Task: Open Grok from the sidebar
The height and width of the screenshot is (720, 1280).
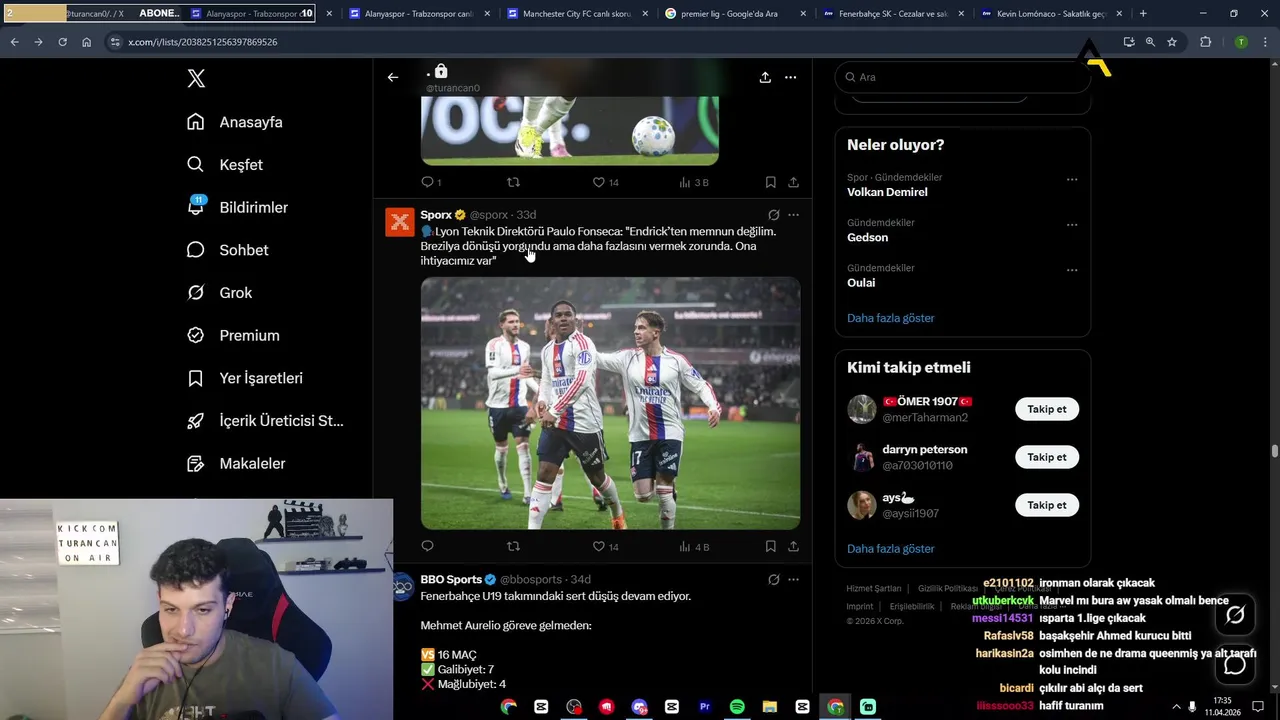Action: coord(219,293)
